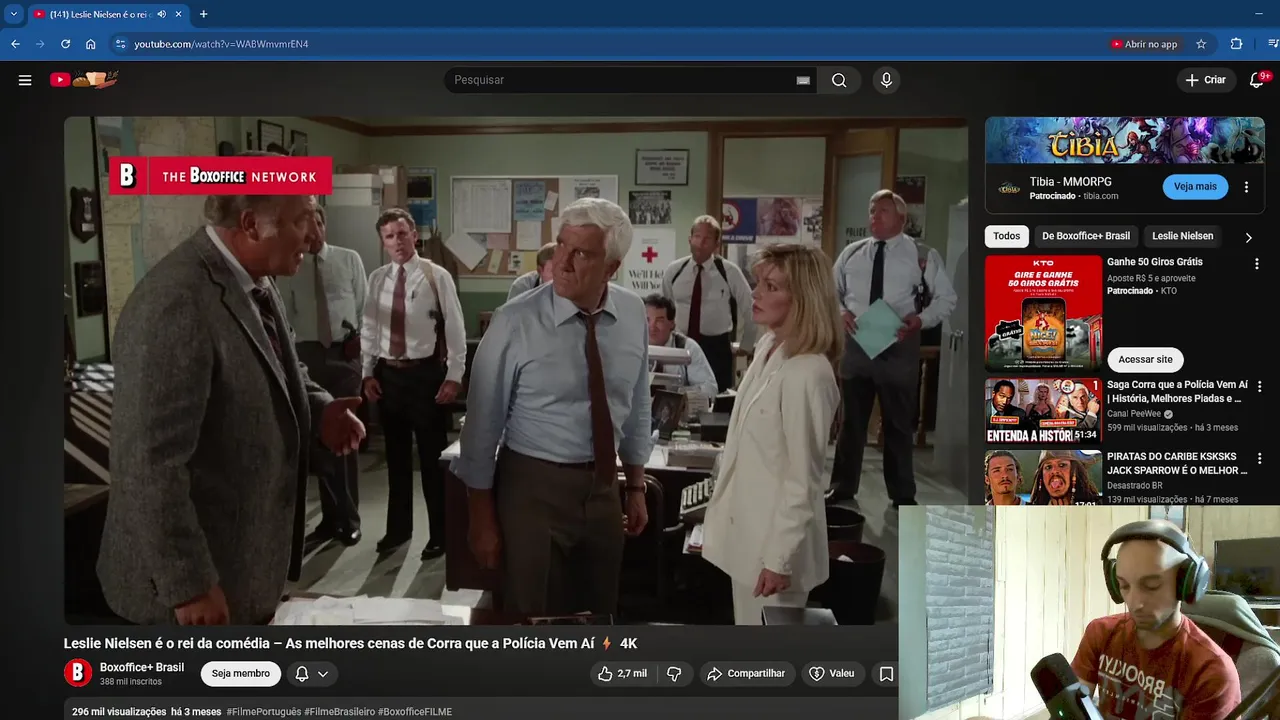Open browser home page
The width and height of the screenshot is (1280, 720).
(91, 44)
